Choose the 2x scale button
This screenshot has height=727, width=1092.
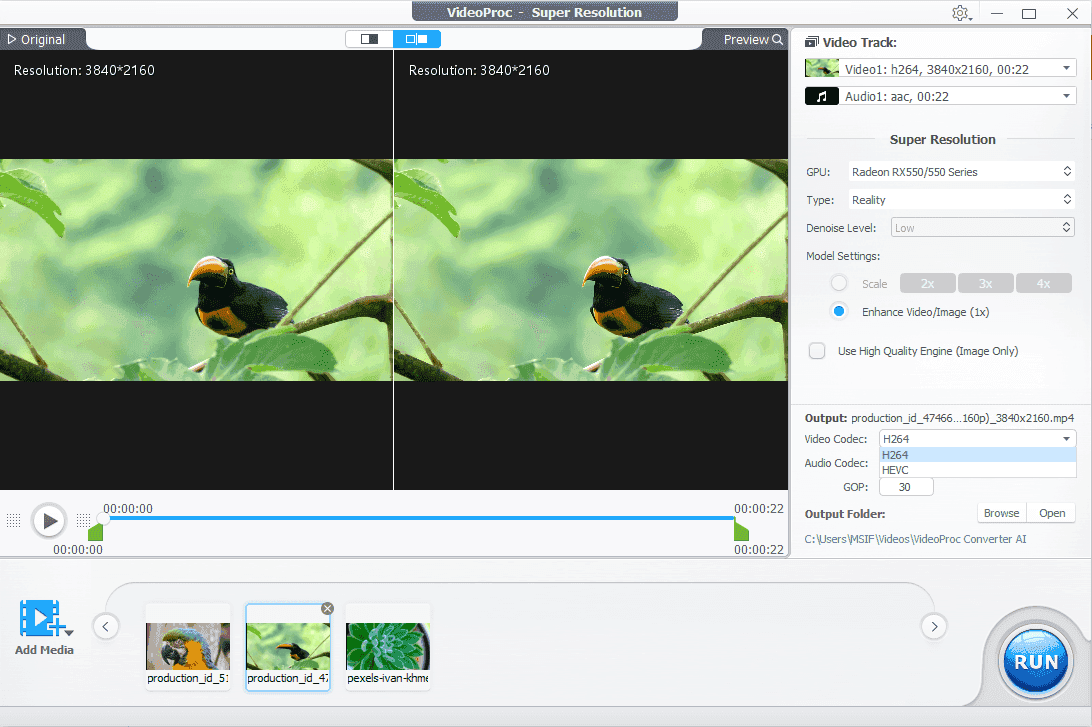point(928,283)
